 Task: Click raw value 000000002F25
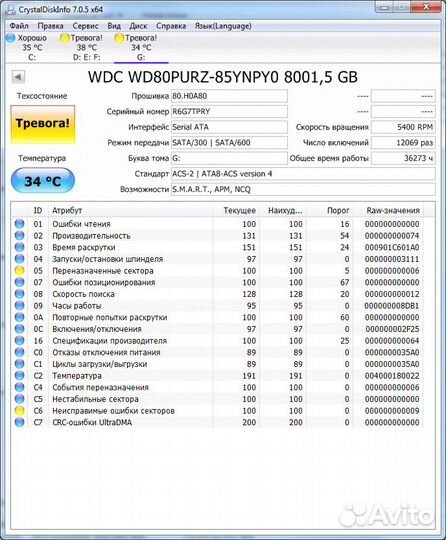point(392,329)
